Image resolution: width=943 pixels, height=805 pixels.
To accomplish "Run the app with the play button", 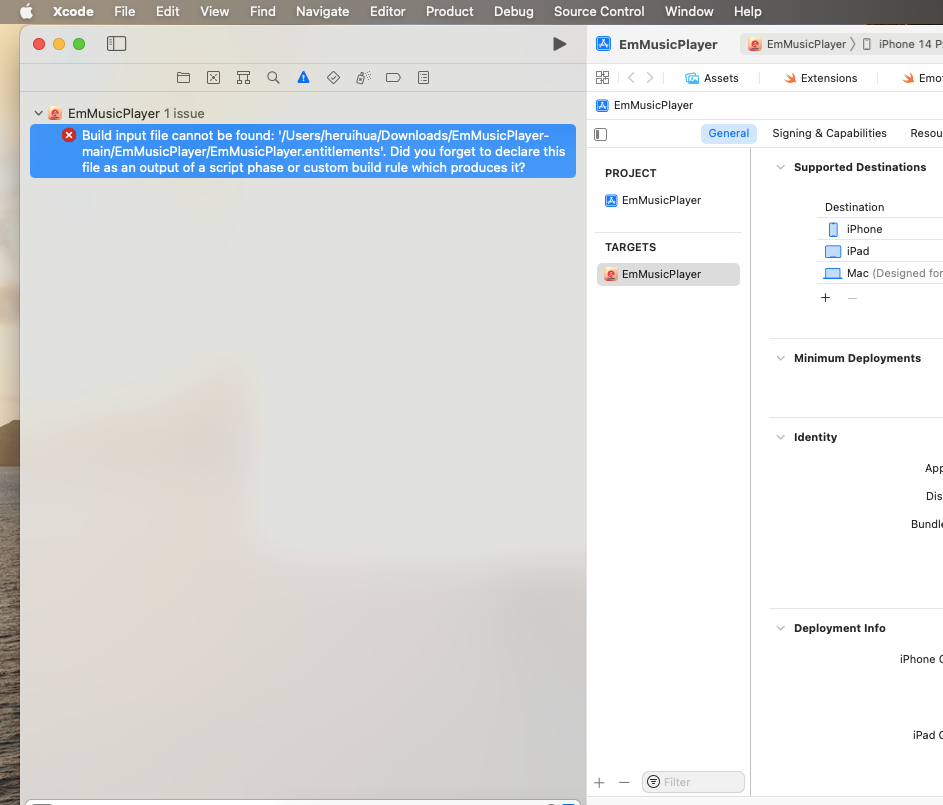I will [559, 43].
